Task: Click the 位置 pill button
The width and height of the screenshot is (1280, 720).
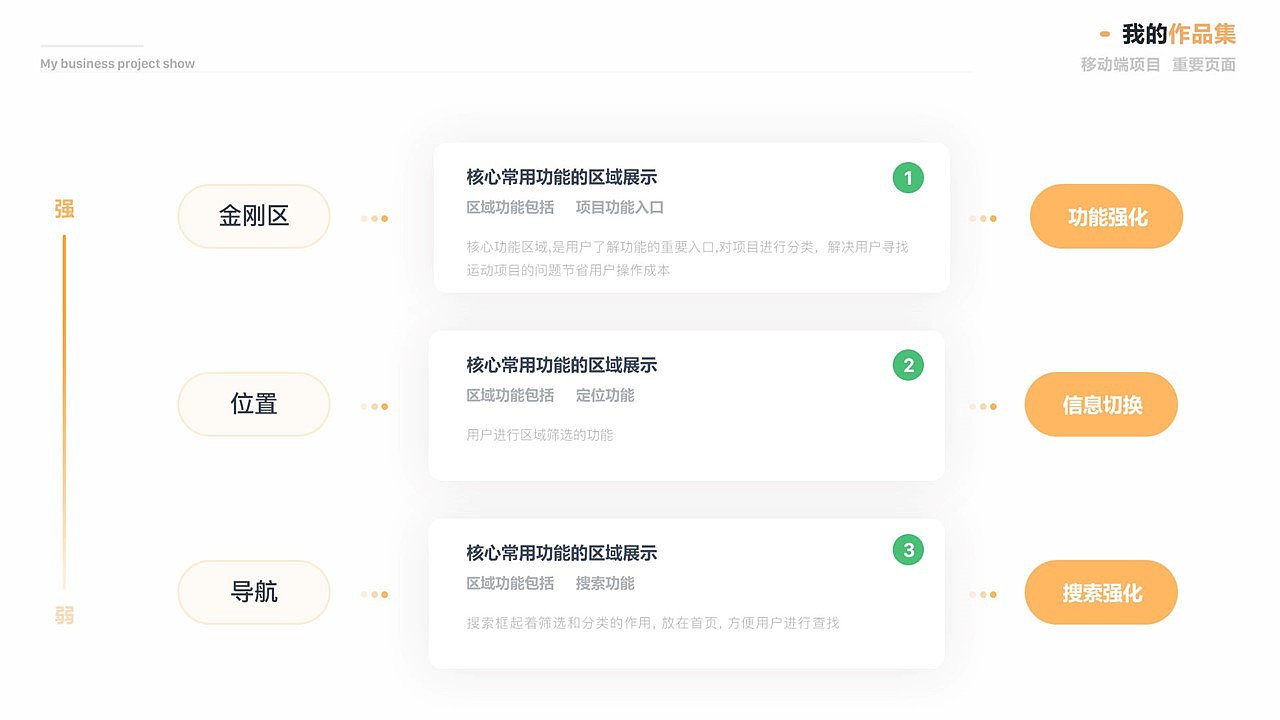Action: click(x=254, y=404)
